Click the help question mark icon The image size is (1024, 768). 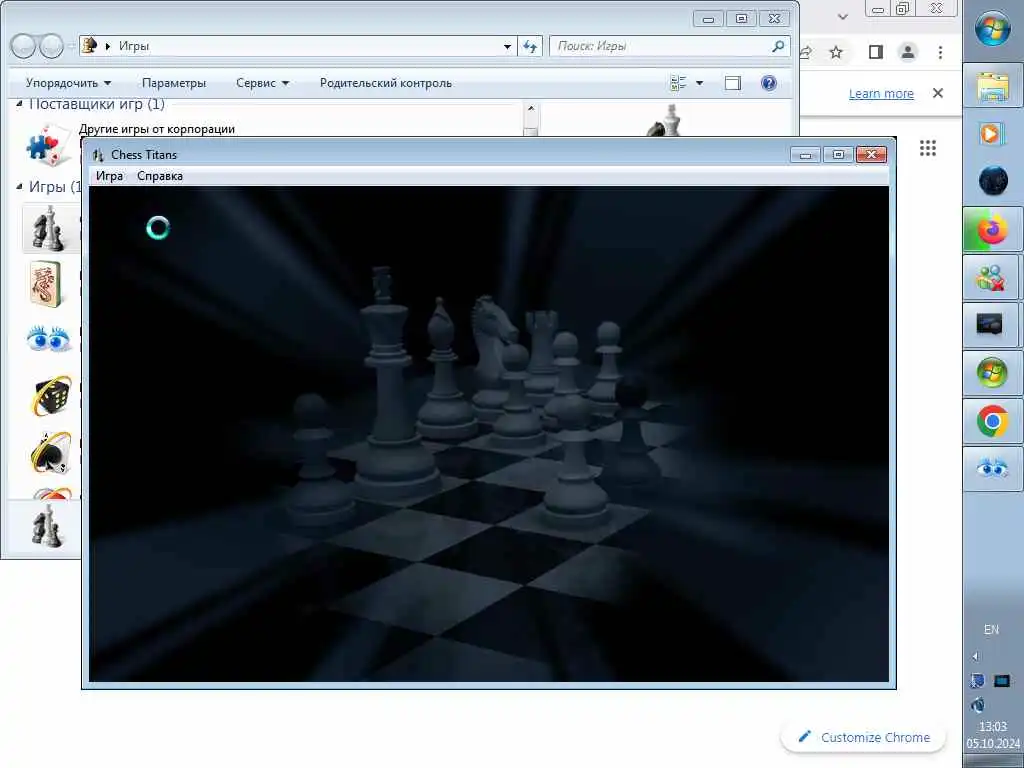click(769, 83)
